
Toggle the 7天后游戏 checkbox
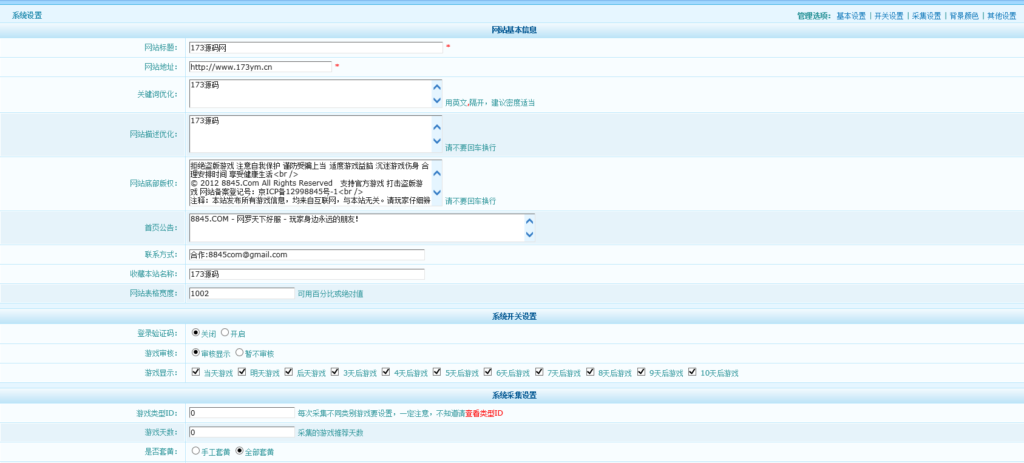coord(540,372)
